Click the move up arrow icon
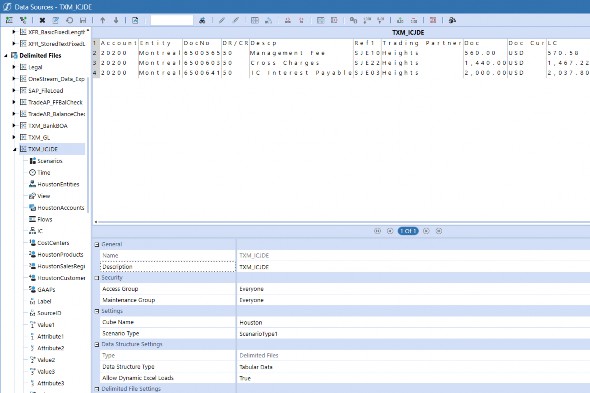 point(102,20)
